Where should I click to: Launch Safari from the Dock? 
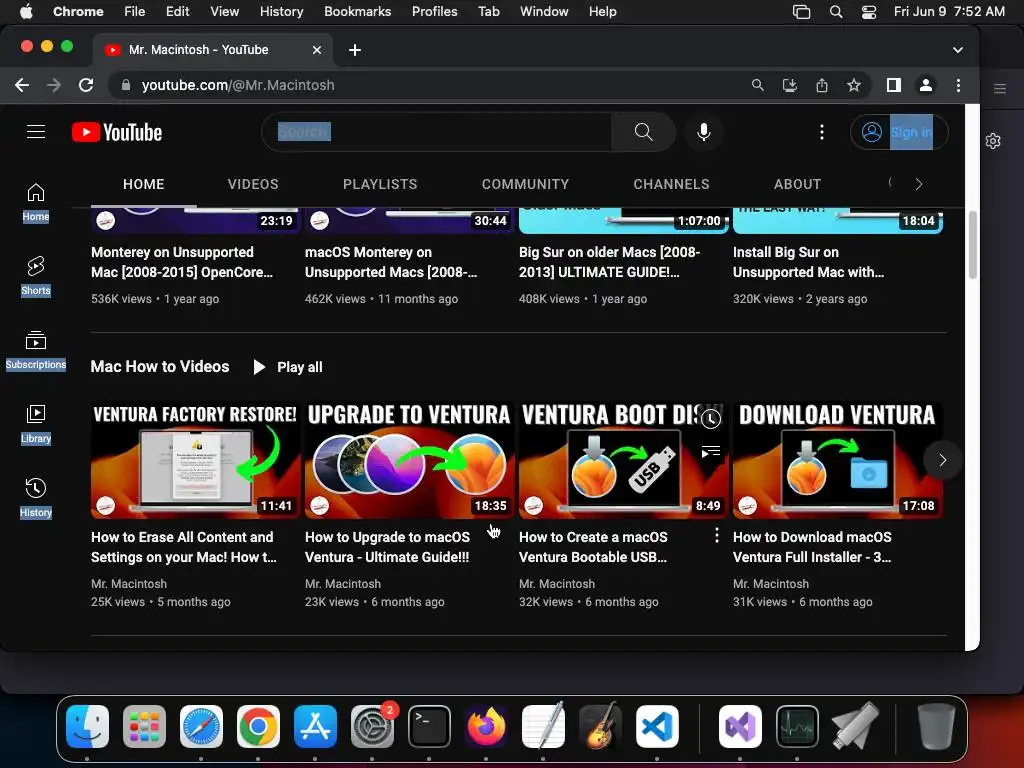click(x=201, y=726)
